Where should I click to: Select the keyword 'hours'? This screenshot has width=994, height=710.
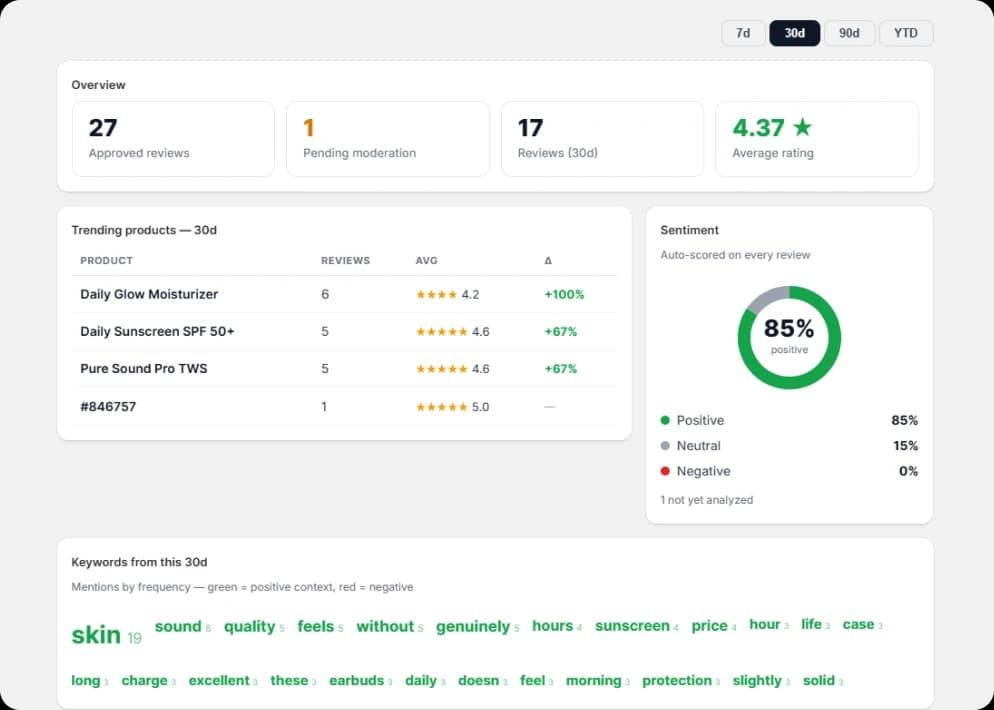[x=553, y=626]
